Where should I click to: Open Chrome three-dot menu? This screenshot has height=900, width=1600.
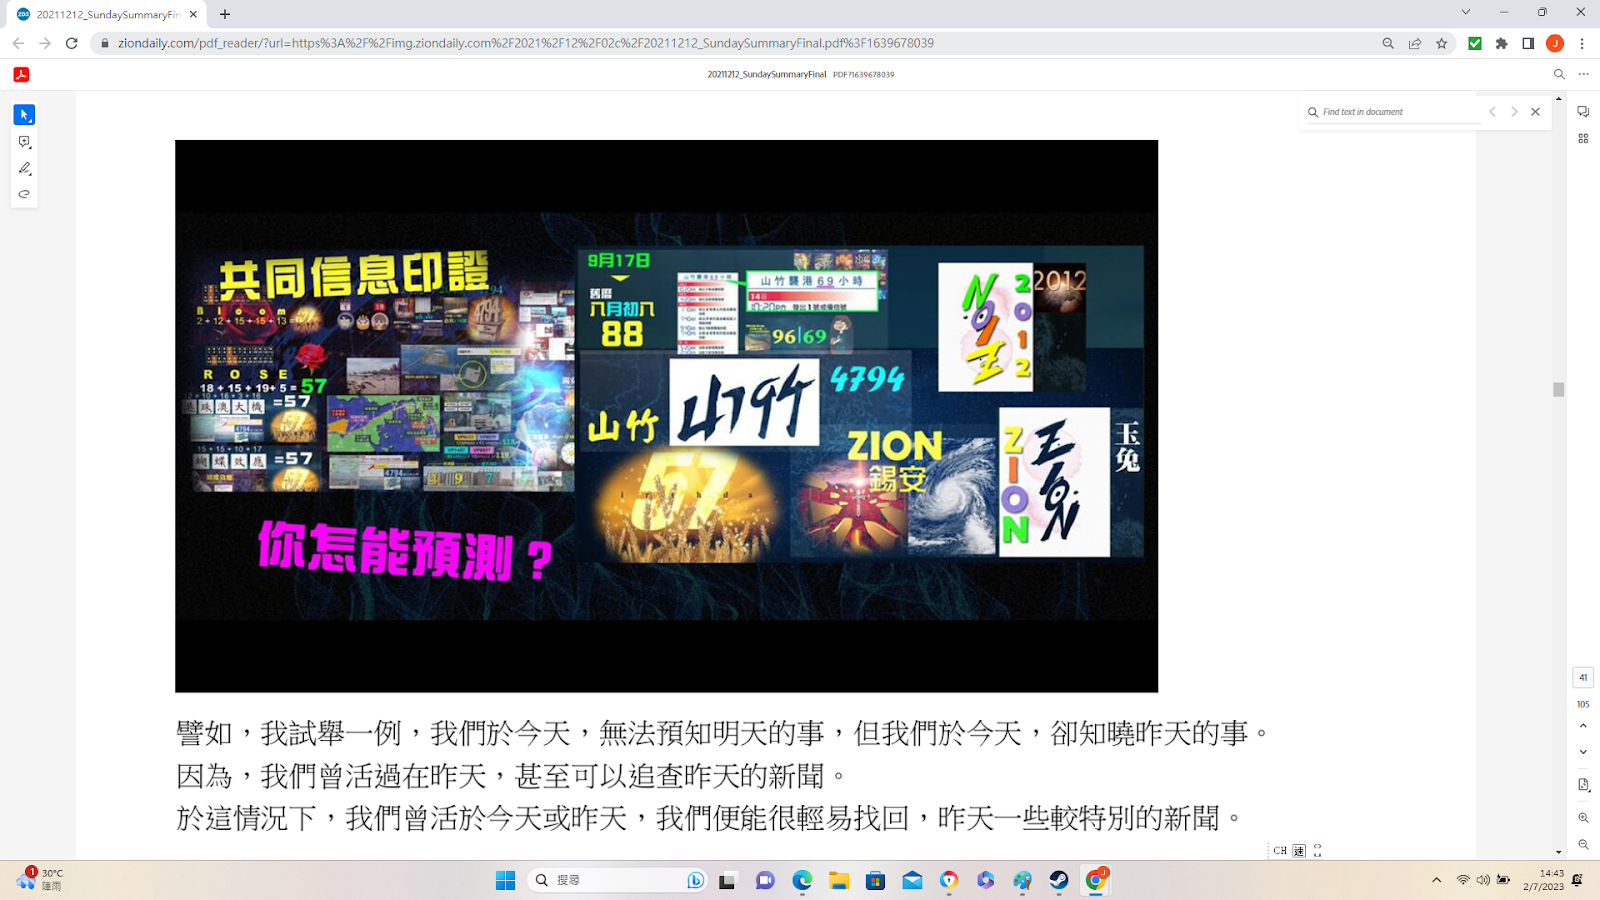(1582, 43)
